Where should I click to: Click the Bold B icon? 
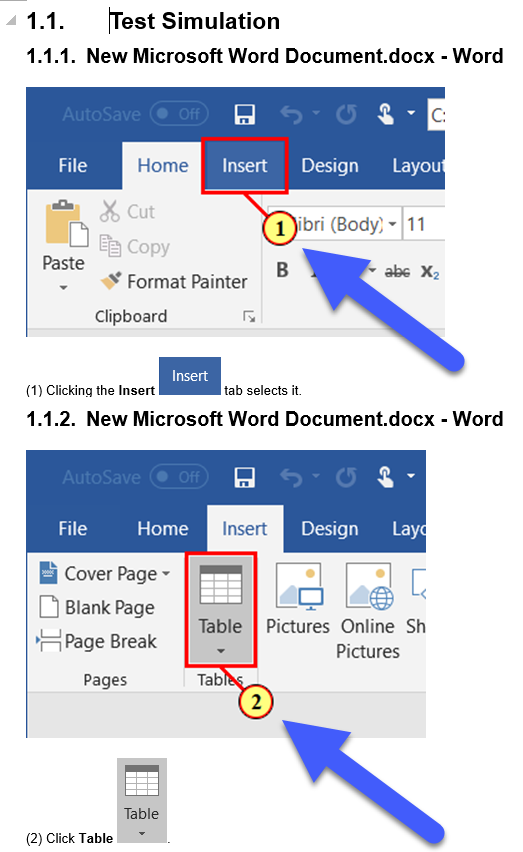coord(282,270)
